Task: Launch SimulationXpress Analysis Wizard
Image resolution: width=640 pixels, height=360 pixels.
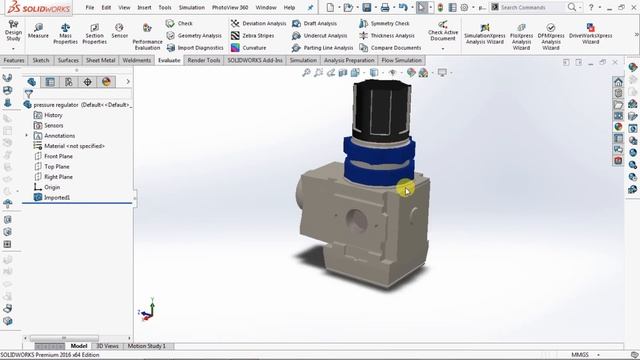Action: point(484,34)
